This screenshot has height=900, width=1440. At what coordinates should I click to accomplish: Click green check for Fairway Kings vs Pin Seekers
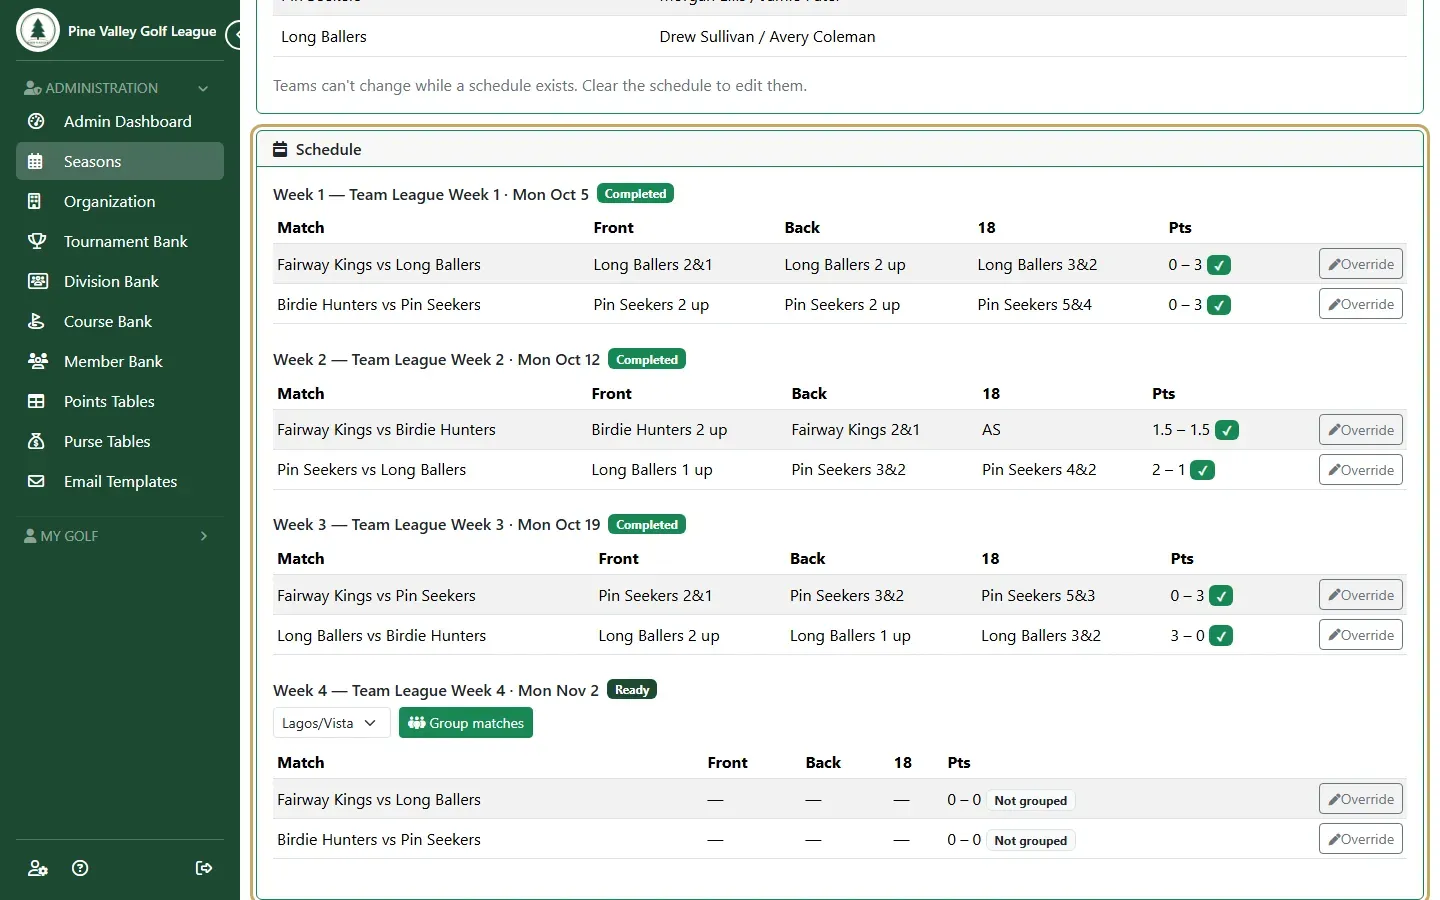(1221, 595)
